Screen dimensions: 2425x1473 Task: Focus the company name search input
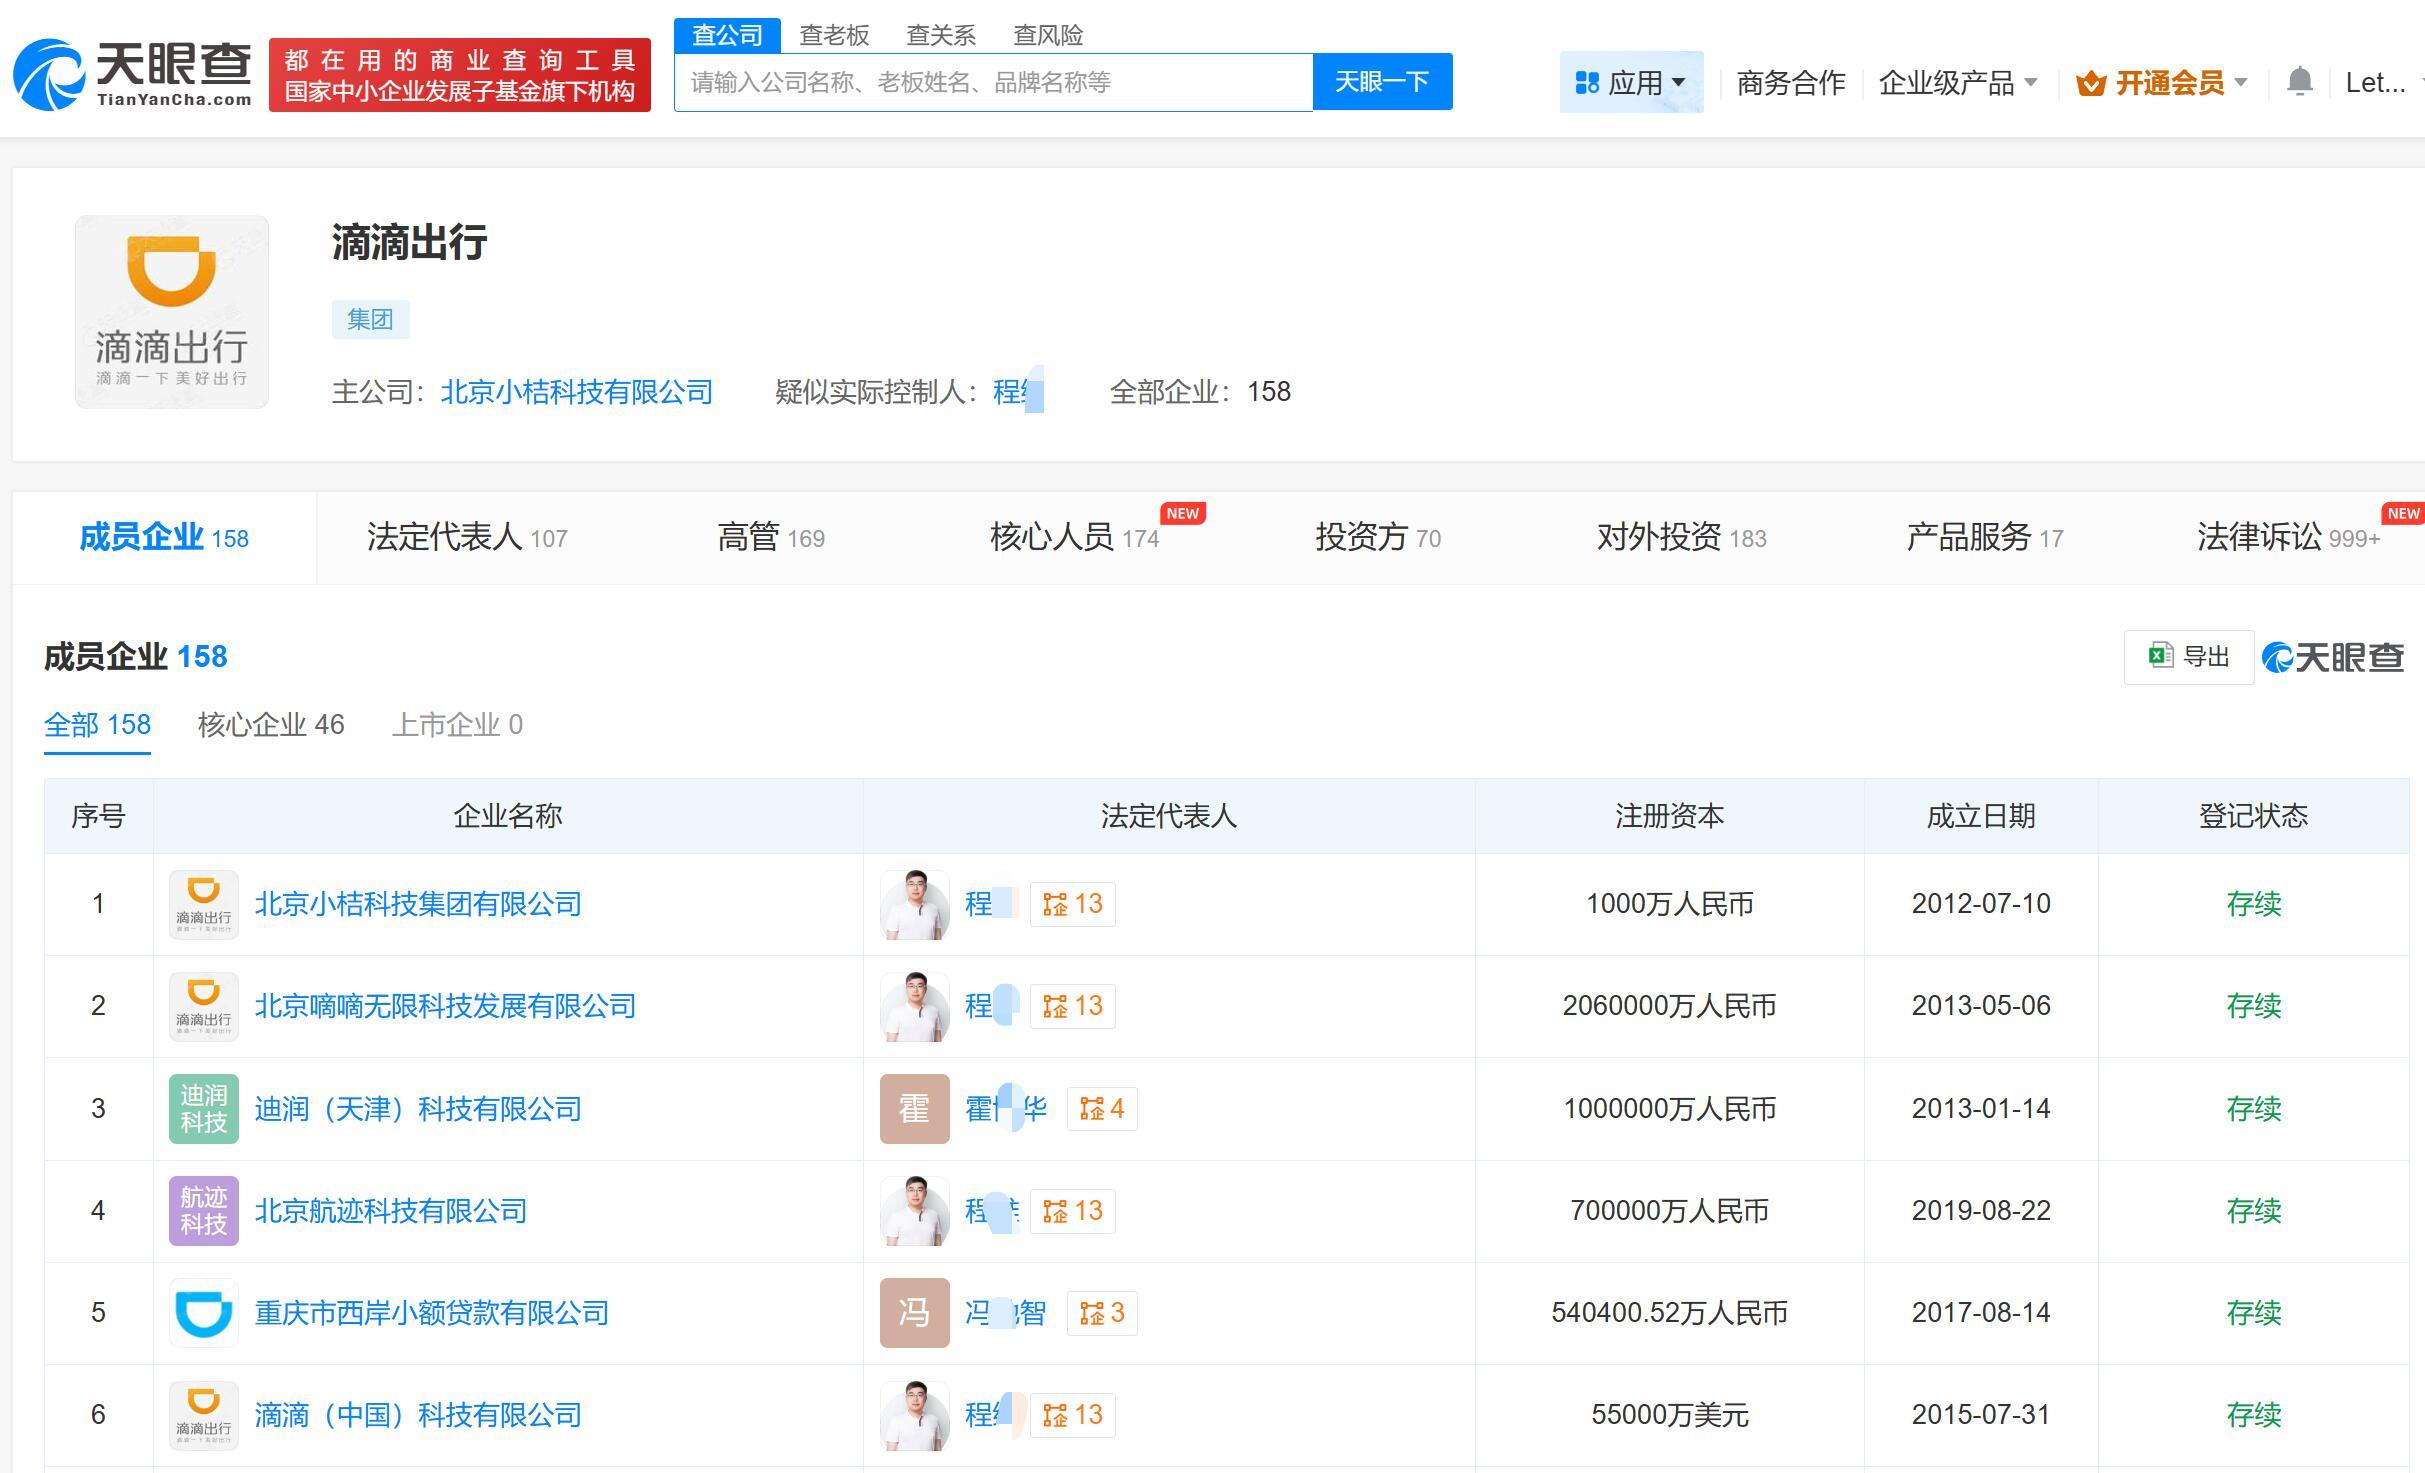[x=993, y=82]
